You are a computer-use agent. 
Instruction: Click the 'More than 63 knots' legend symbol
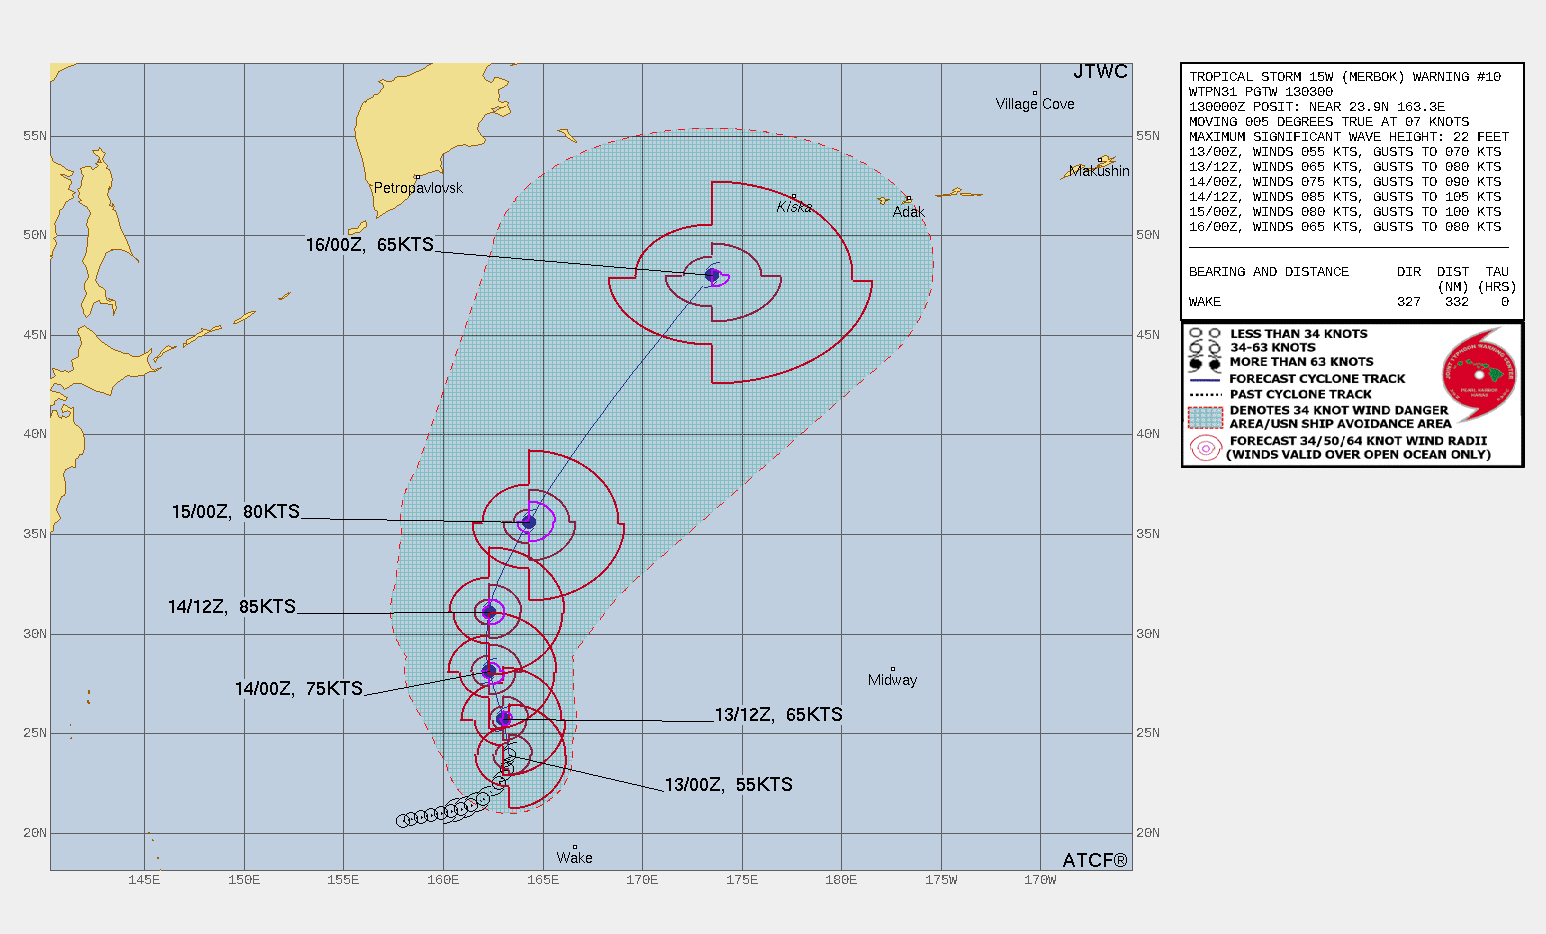click(1205, 363)
